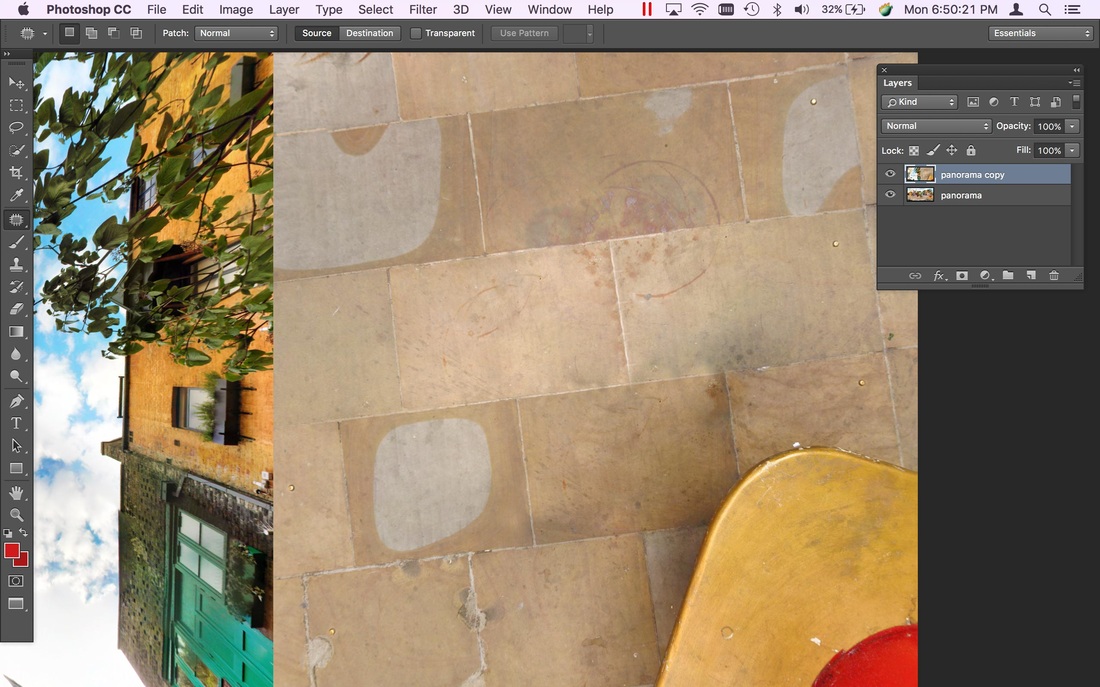This screenshot has width=1100, height=687.
Task: Select the Horizontal Type tool
Action: pyautogui.click(x=16, y=424)
